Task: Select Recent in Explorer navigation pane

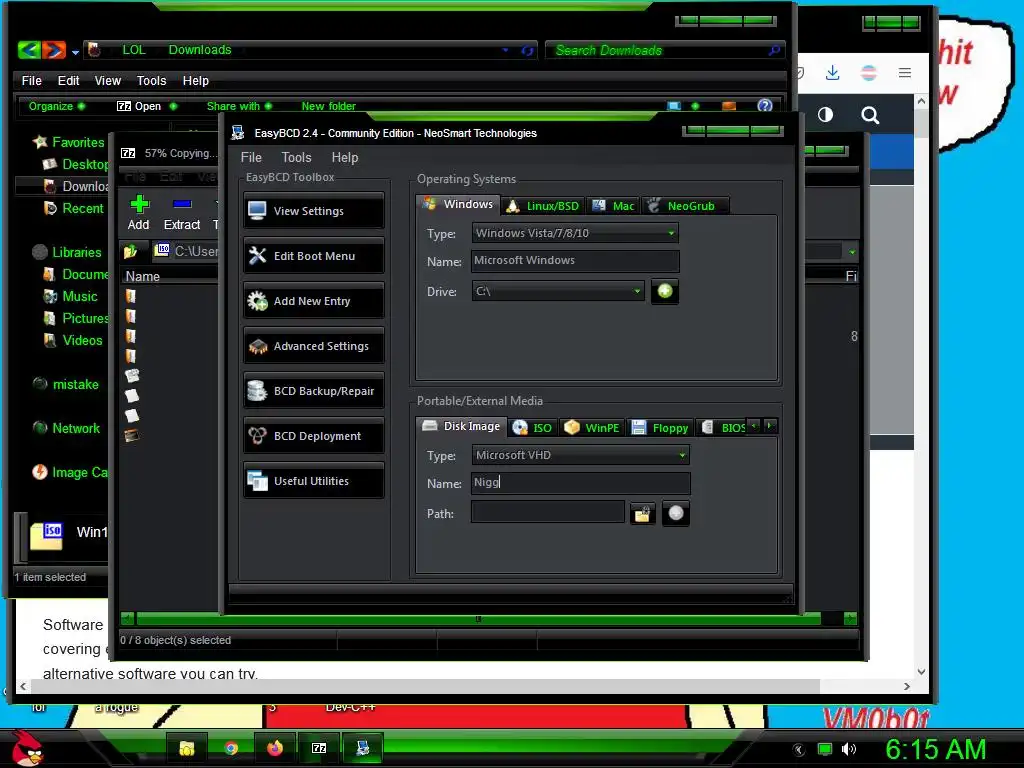Action: pyautogui.click(x=73, y=208)
